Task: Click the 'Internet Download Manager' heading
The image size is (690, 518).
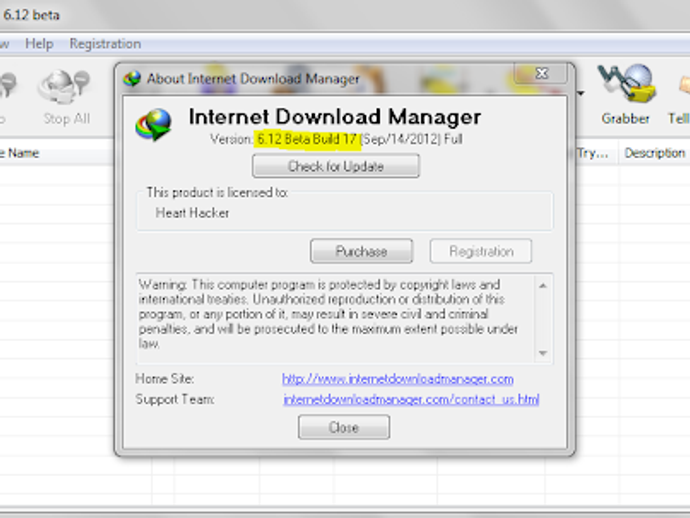Action: click(335, 117)
